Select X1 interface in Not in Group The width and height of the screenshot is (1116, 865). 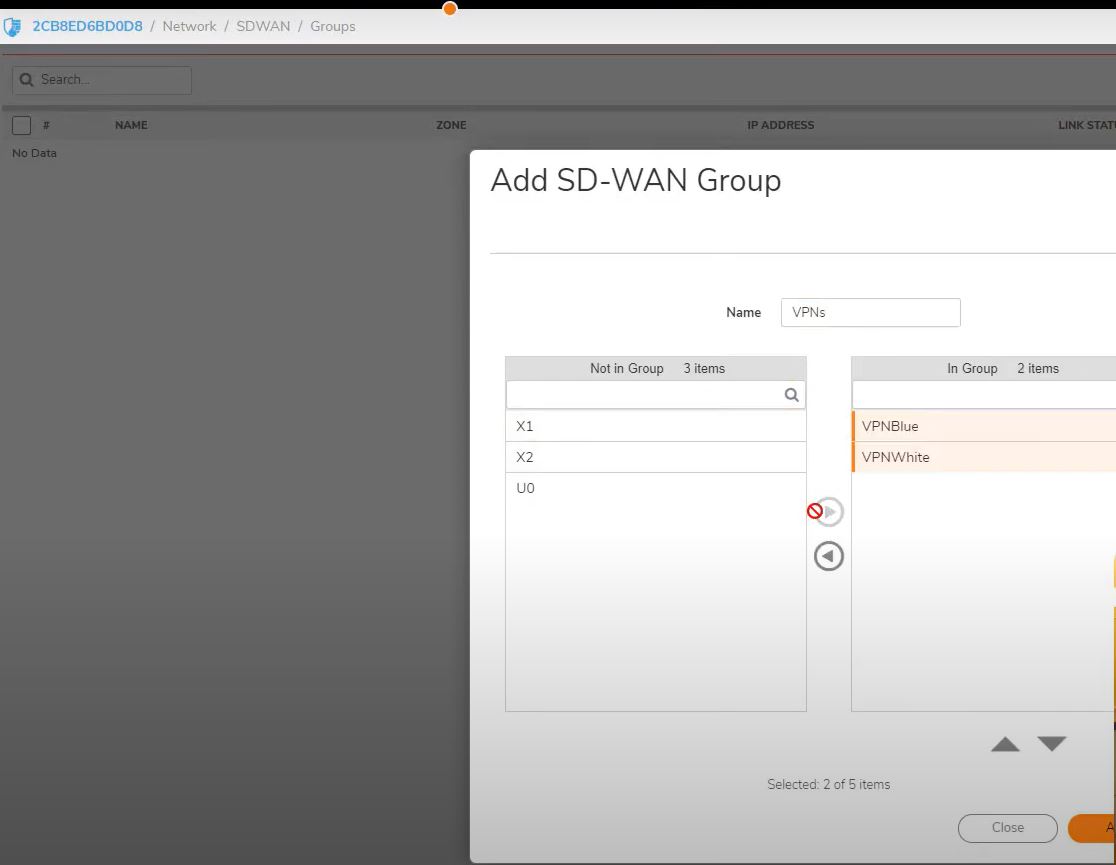655,426
